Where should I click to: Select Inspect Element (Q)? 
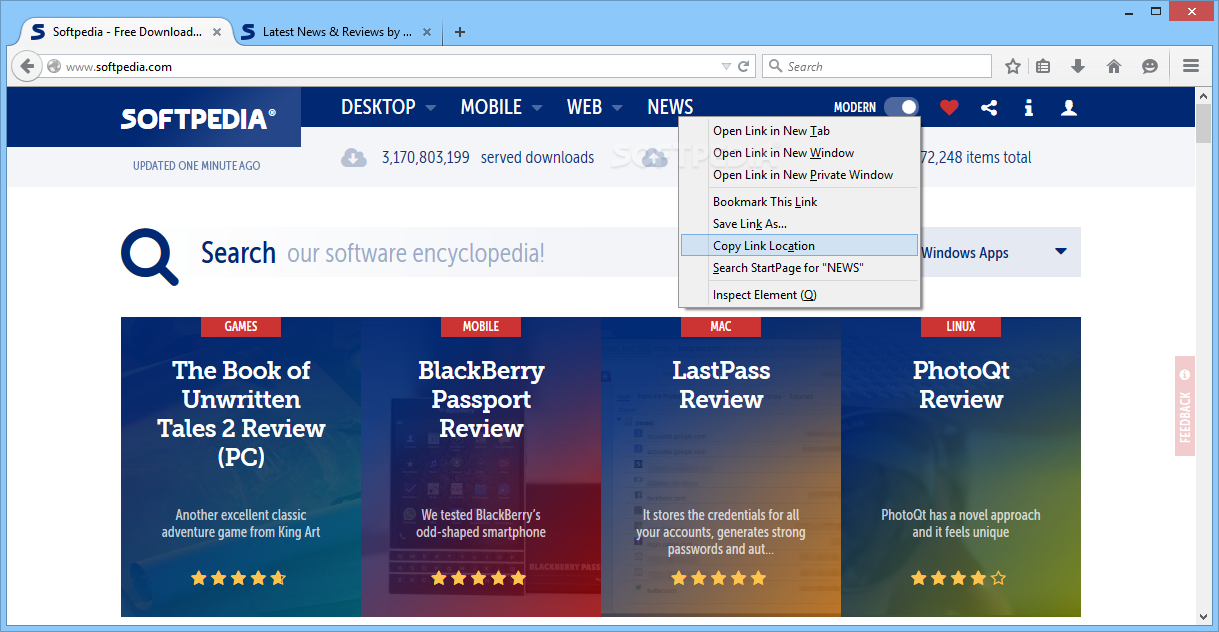click(799, 295)
